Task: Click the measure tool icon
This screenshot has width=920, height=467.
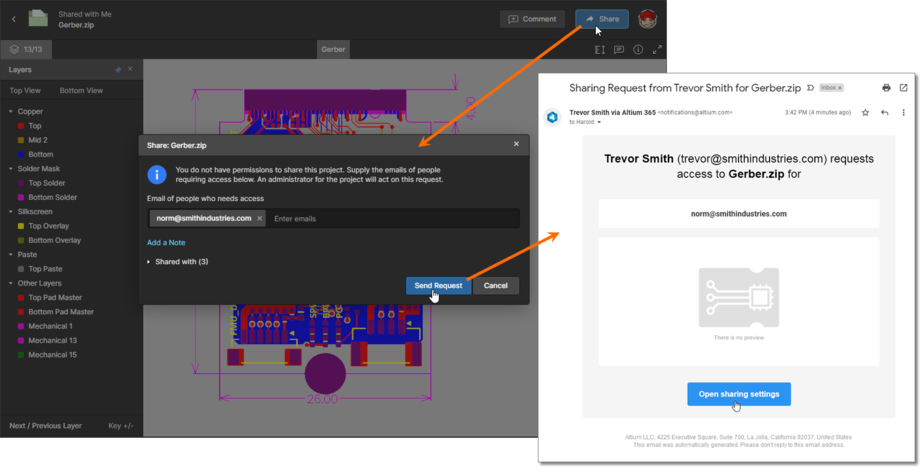Action: tap(600, 49)
